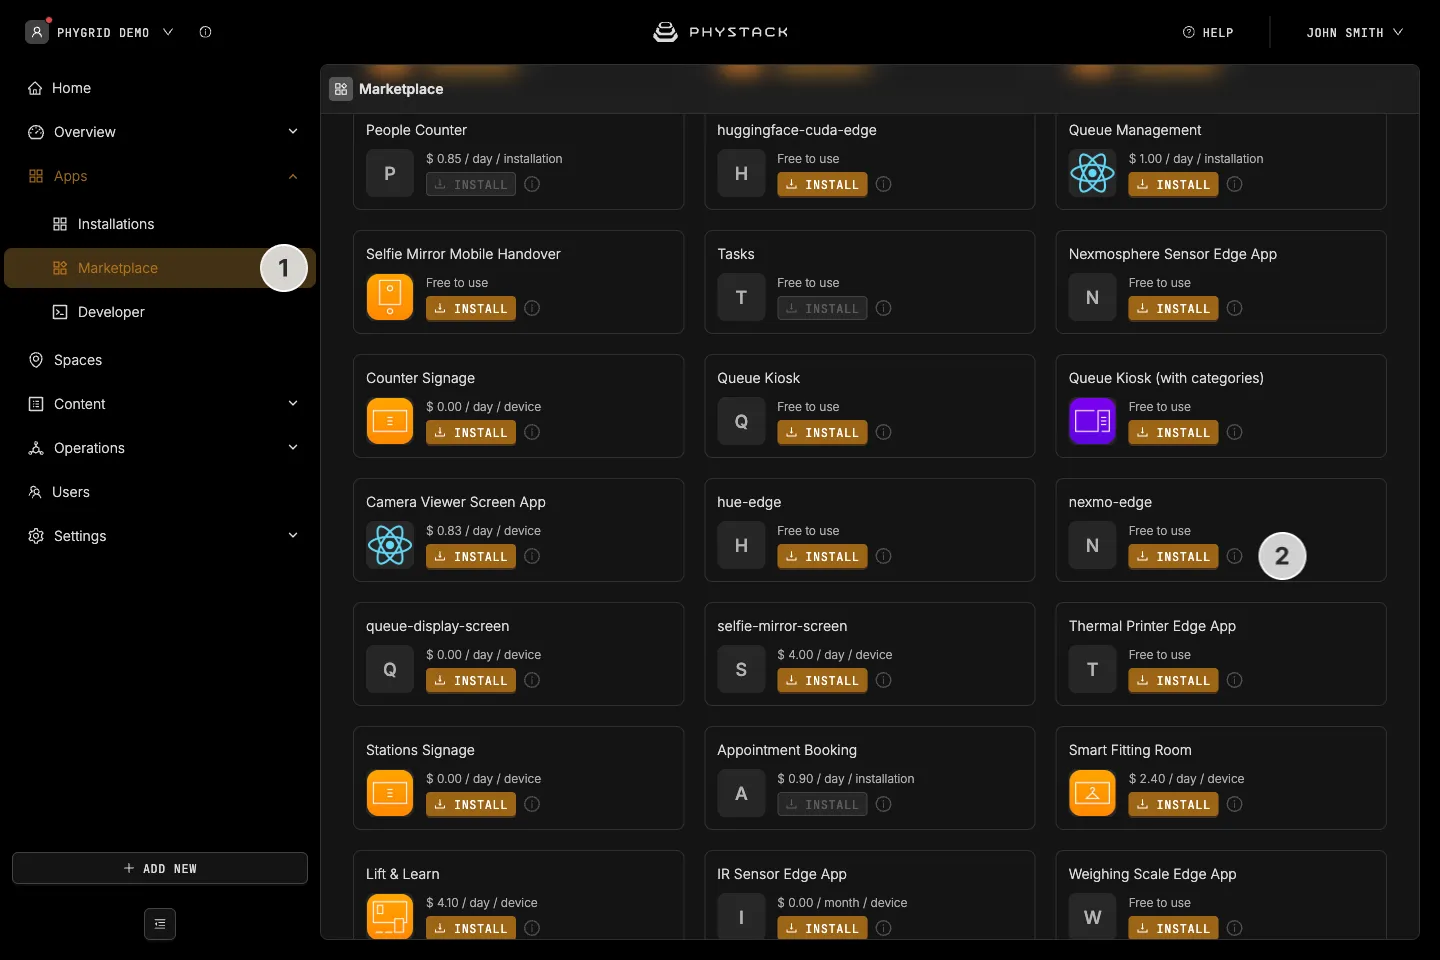Open the John Smith user menu
Screen dimensions: 1440x960
[1354, 32]
